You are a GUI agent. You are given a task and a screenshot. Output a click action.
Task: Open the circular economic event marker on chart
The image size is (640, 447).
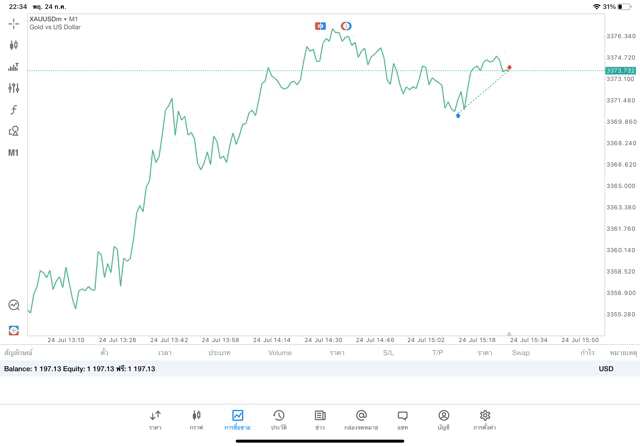346,25
